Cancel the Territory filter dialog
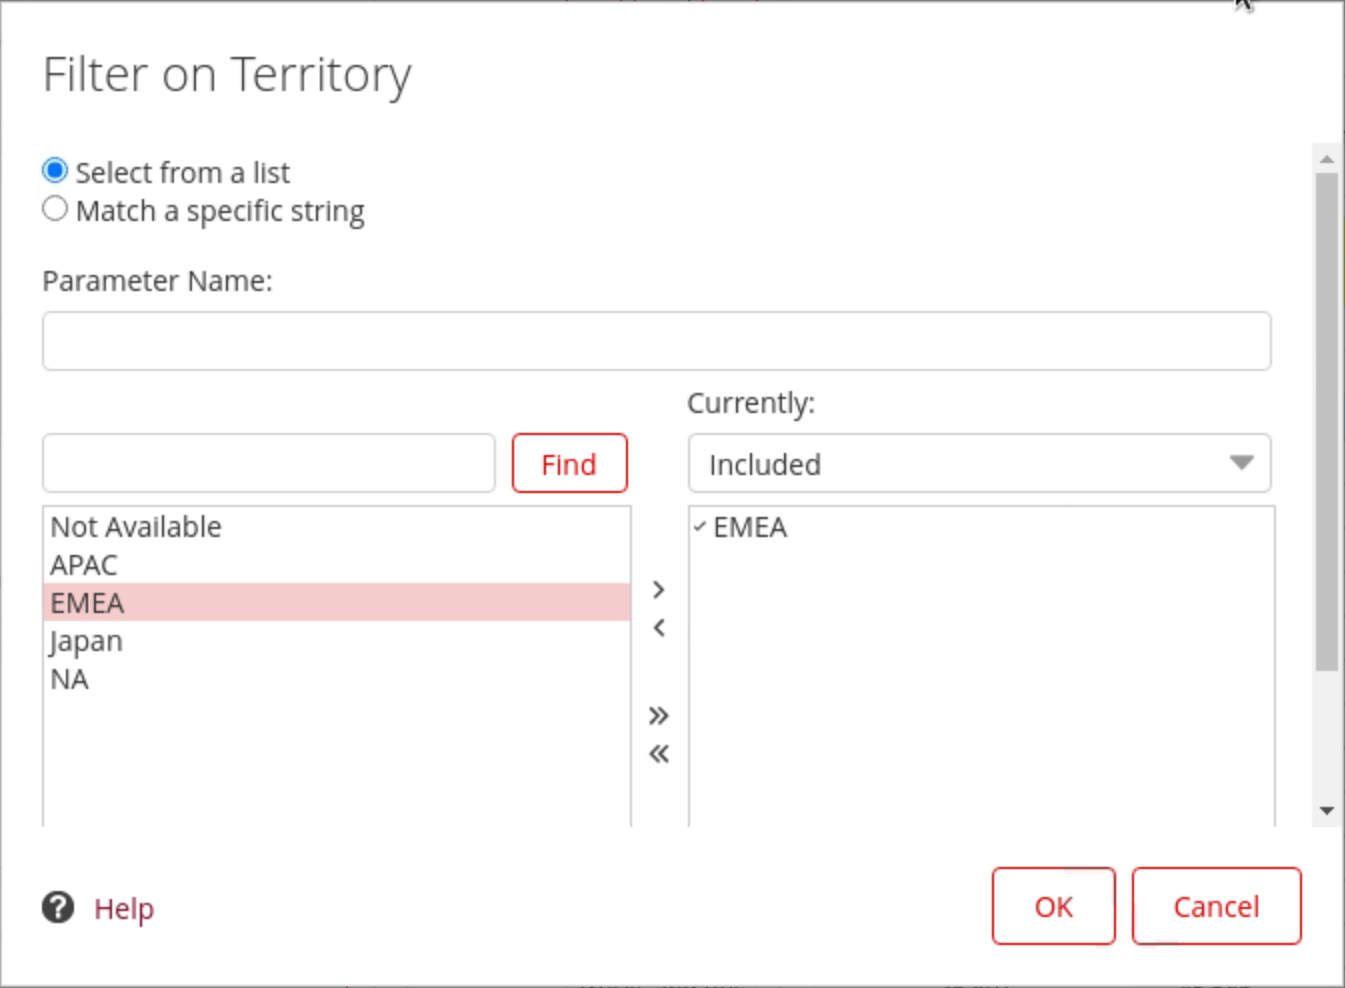The image size is (1345, 988). tap(1216, 906)
